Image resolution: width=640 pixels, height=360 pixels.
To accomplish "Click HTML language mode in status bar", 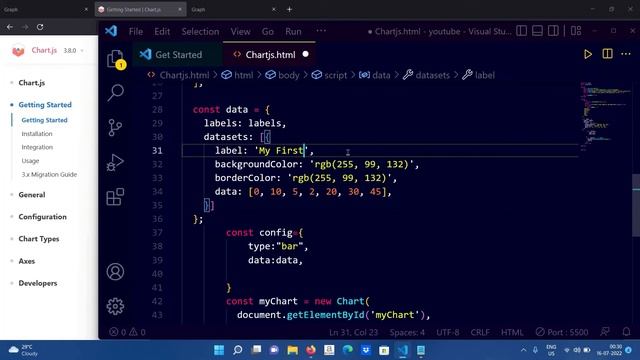I will coord(512,332).
